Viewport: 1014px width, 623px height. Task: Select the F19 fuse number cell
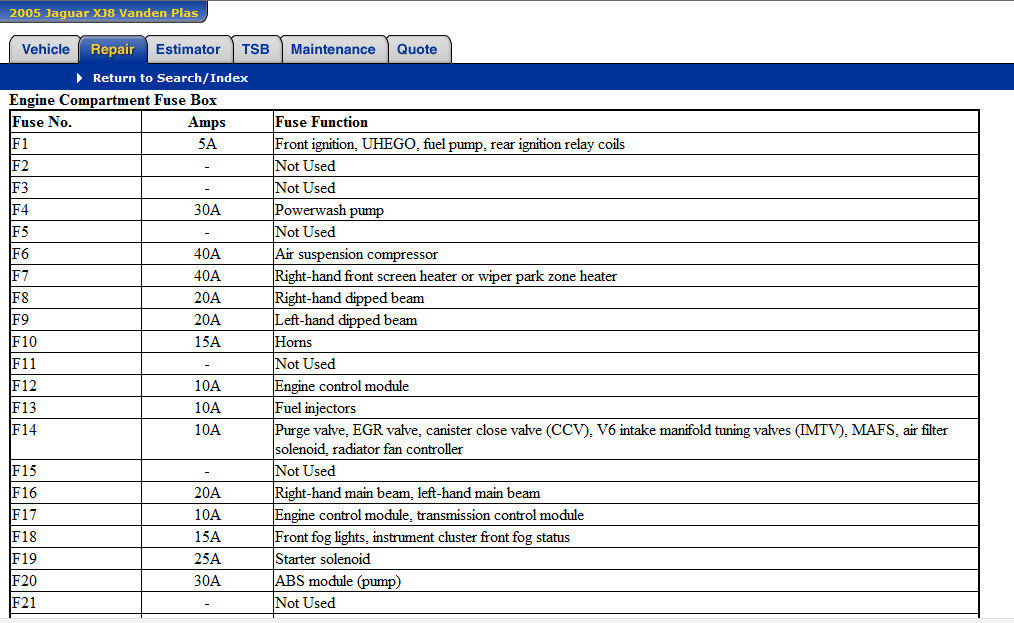pos(76,558)
